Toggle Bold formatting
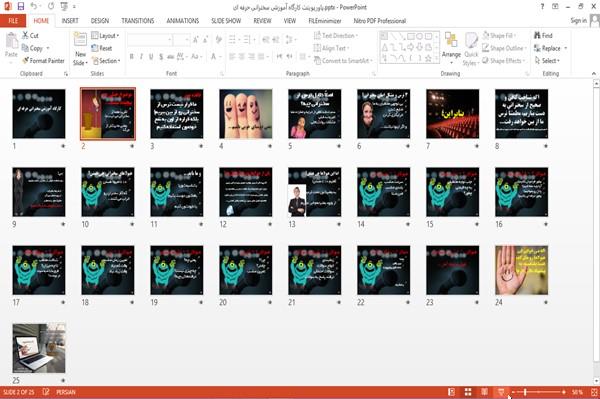This screenshot has height=399, width=600. point(132,57)
